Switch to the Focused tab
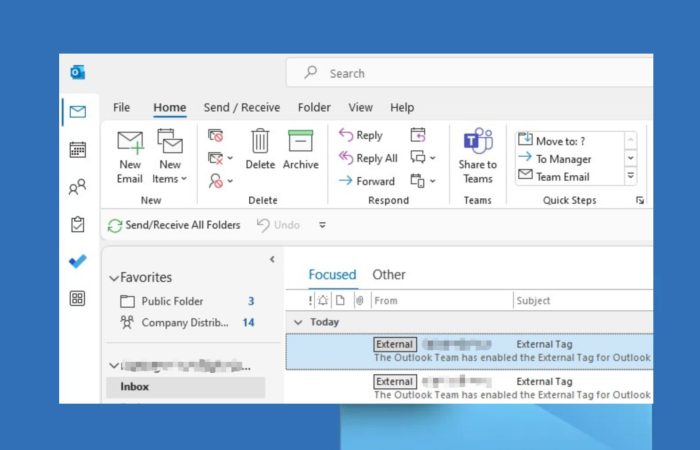This screenshot has height=450, width=700. (x=332, y=275)
